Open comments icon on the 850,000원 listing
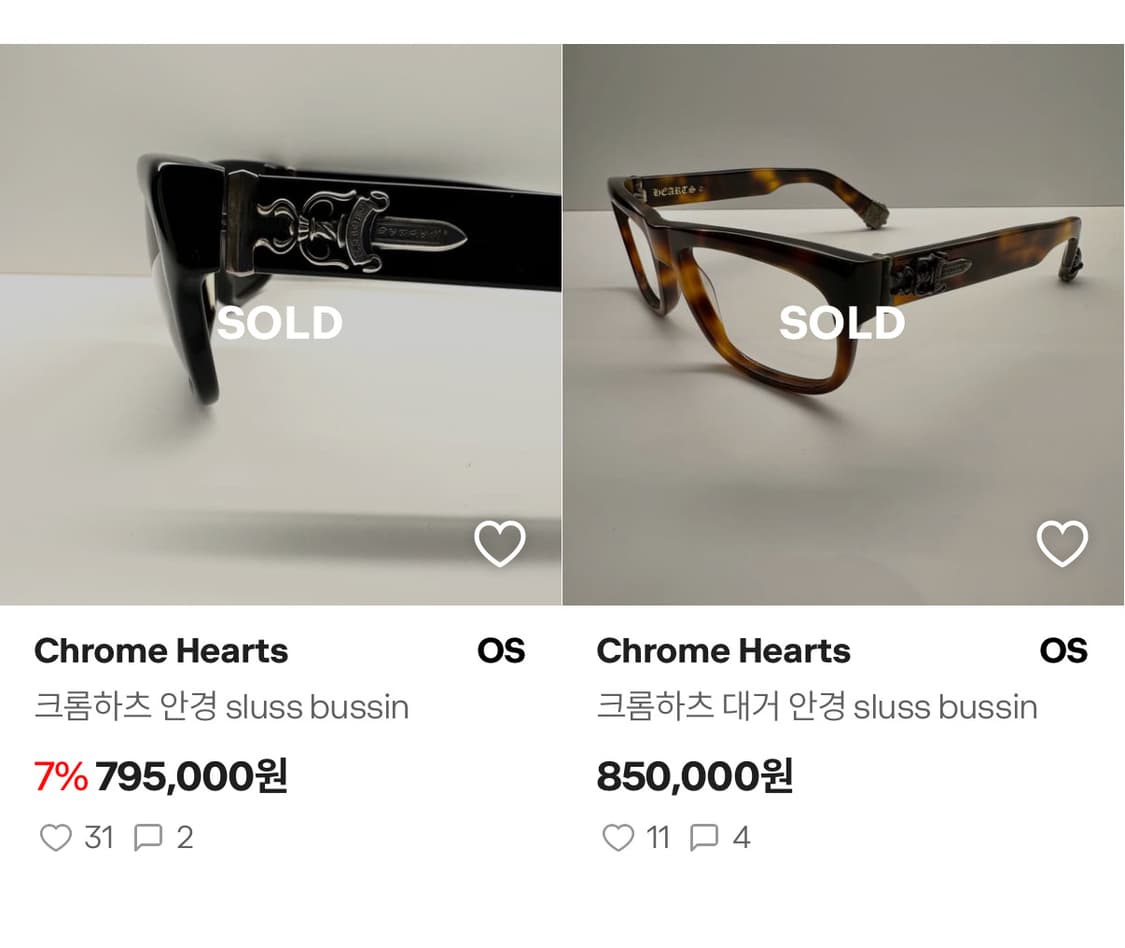Screen dimensions: 1125x948 705,837
